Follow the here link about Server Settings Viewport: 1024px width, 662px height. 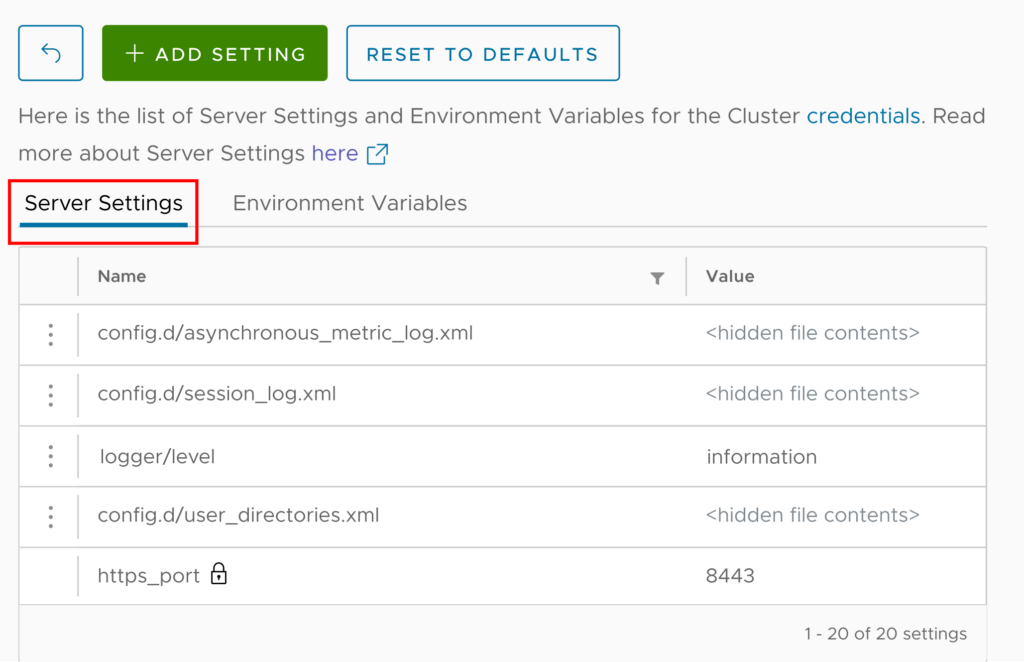pos(335,154)
